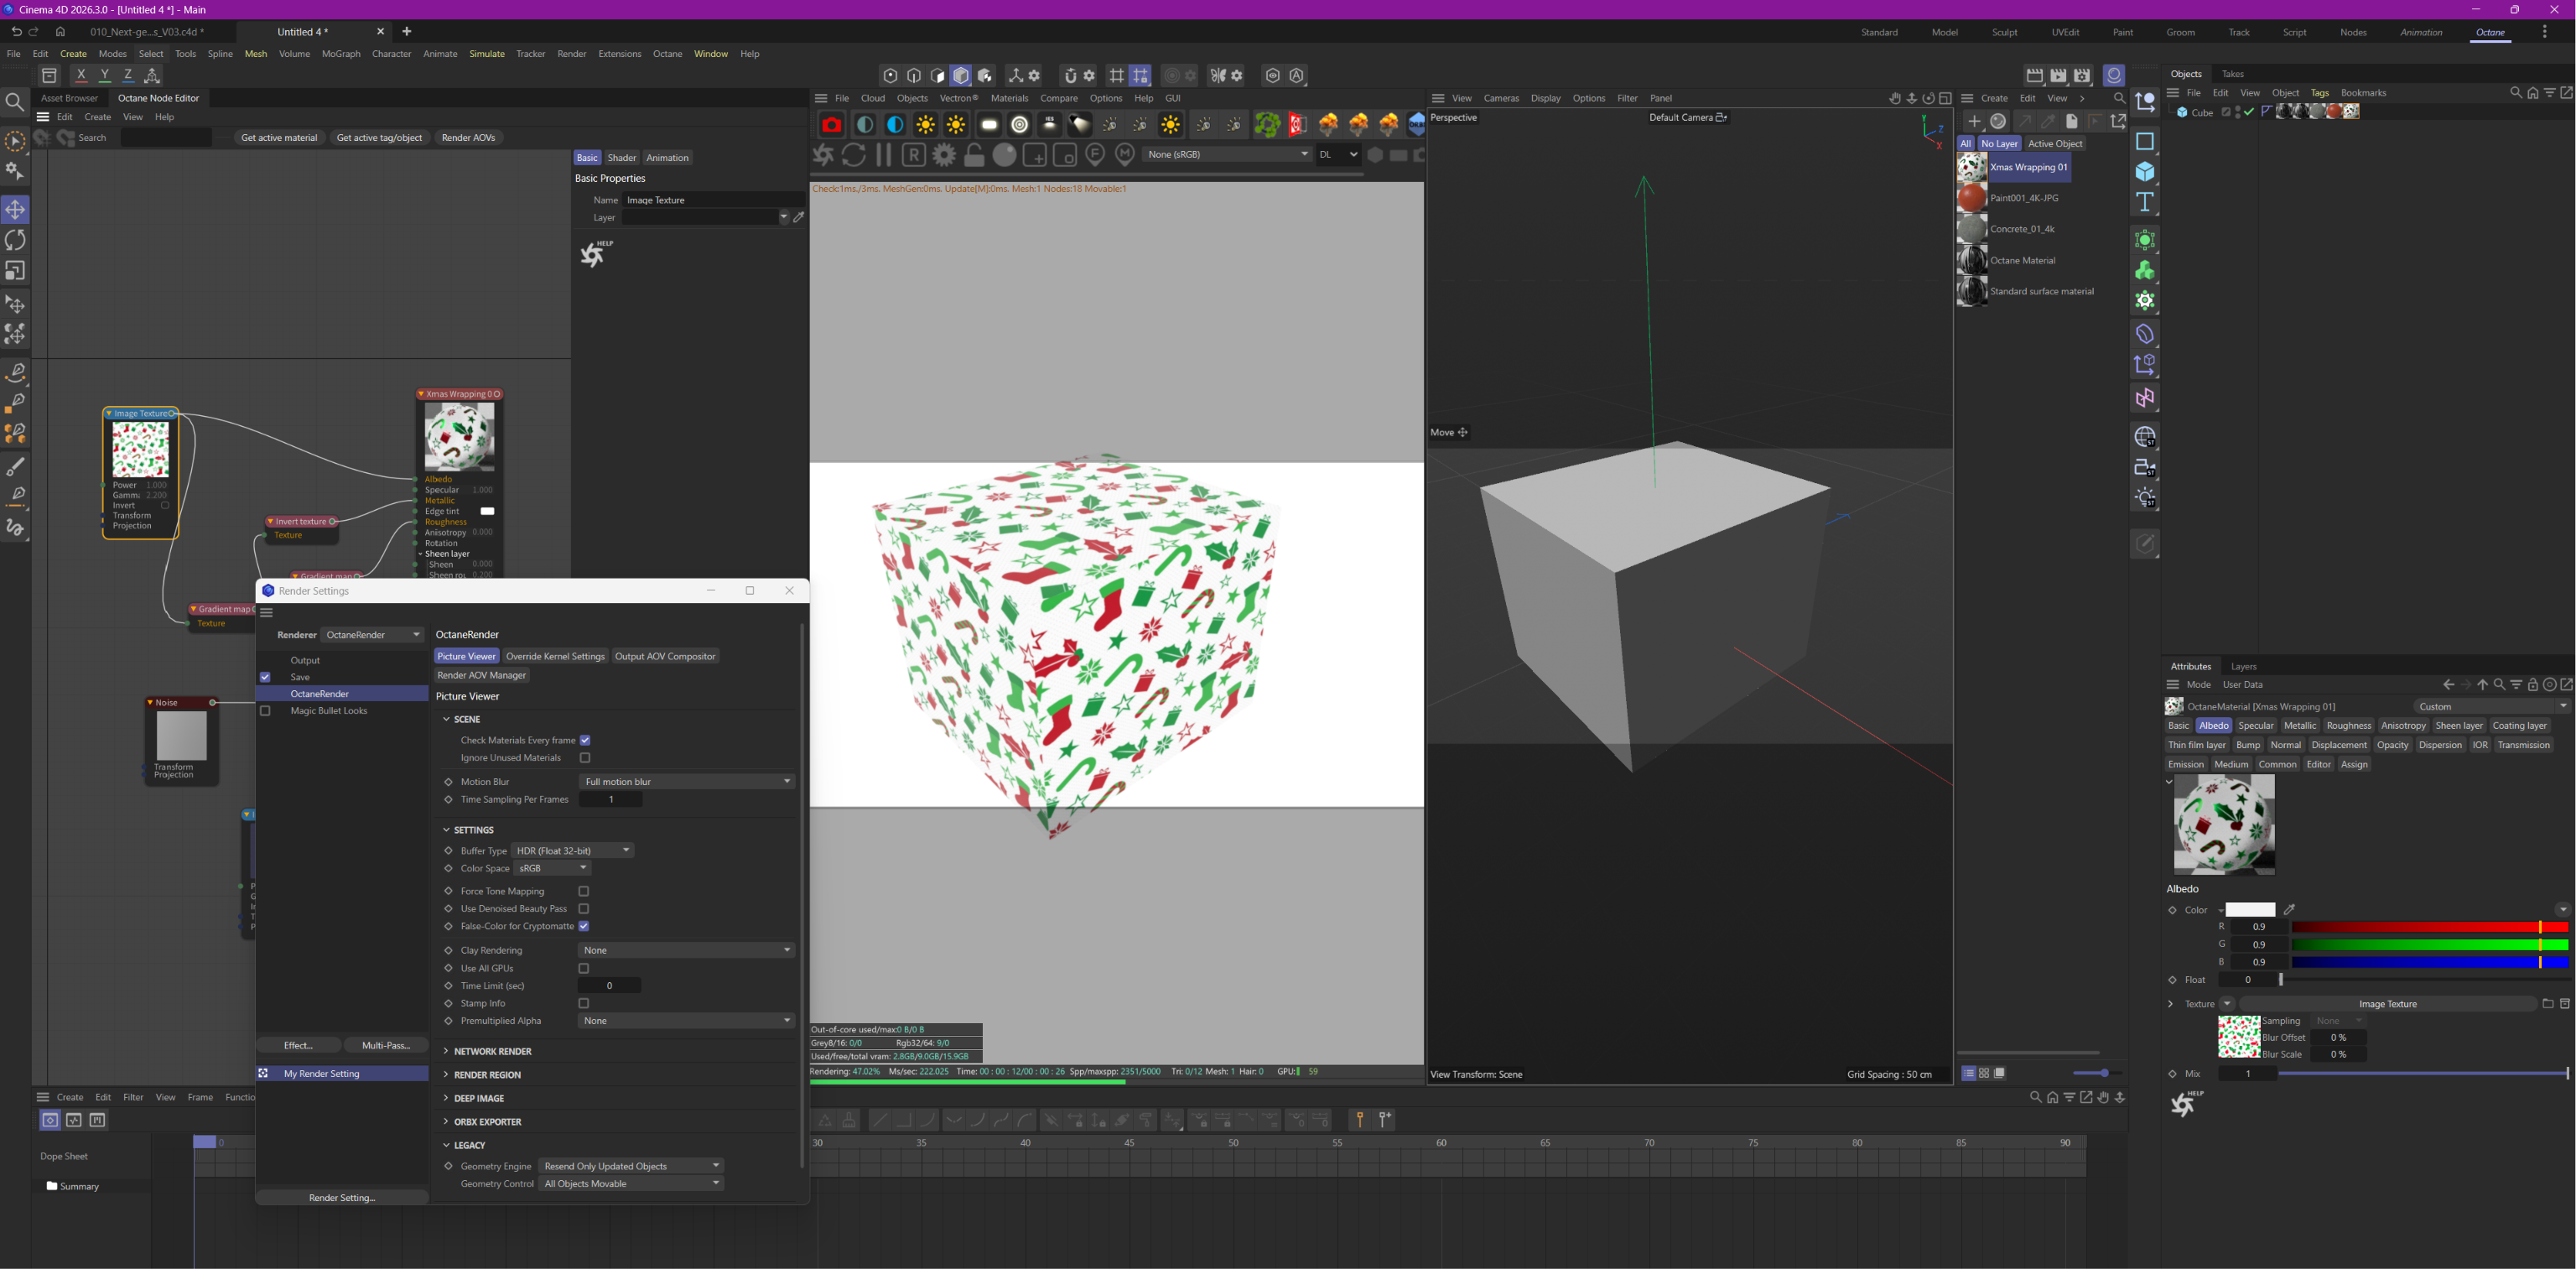This screenshot has width=2576, height=1269.
Task: Click the Octane spotlight icon
Action: [x=1080, y=125]
